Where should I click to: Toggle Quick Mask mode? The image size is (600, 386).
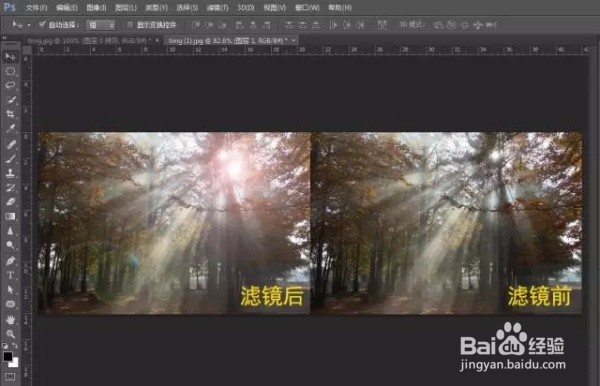click(10, 377)
